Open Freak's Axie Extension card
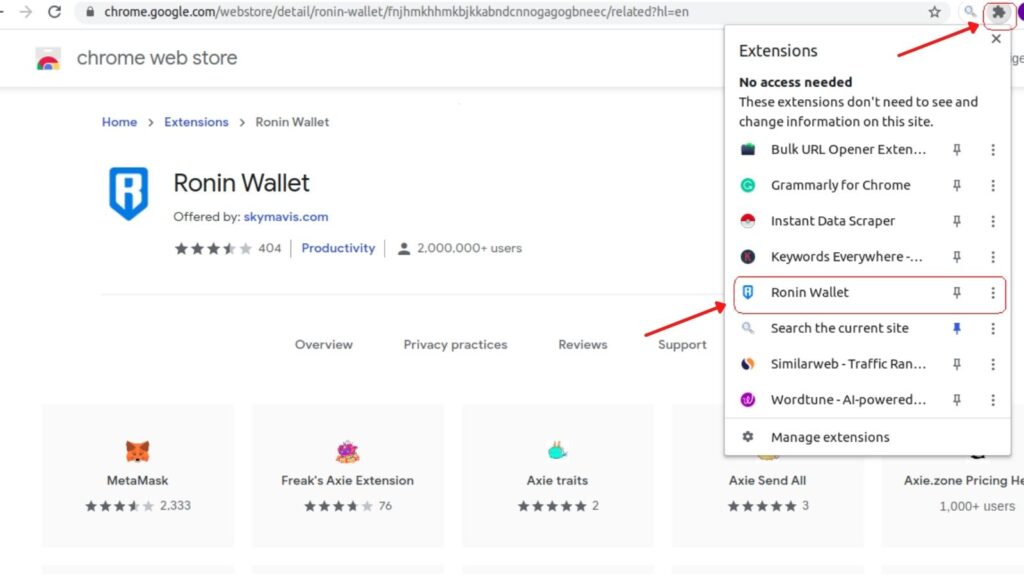Screen dimensions: 1024x576 point(347,475)
